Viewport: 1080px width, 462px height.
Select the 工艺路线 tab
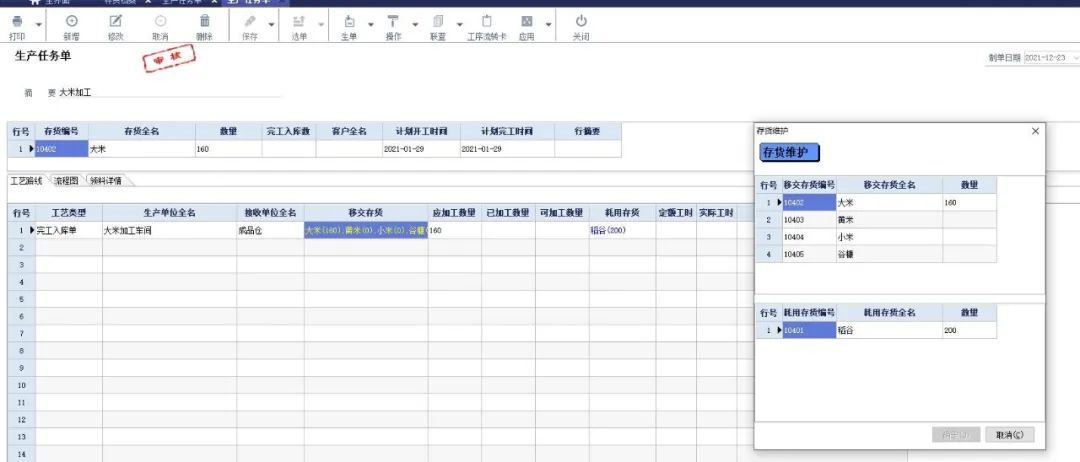[27, 181]
